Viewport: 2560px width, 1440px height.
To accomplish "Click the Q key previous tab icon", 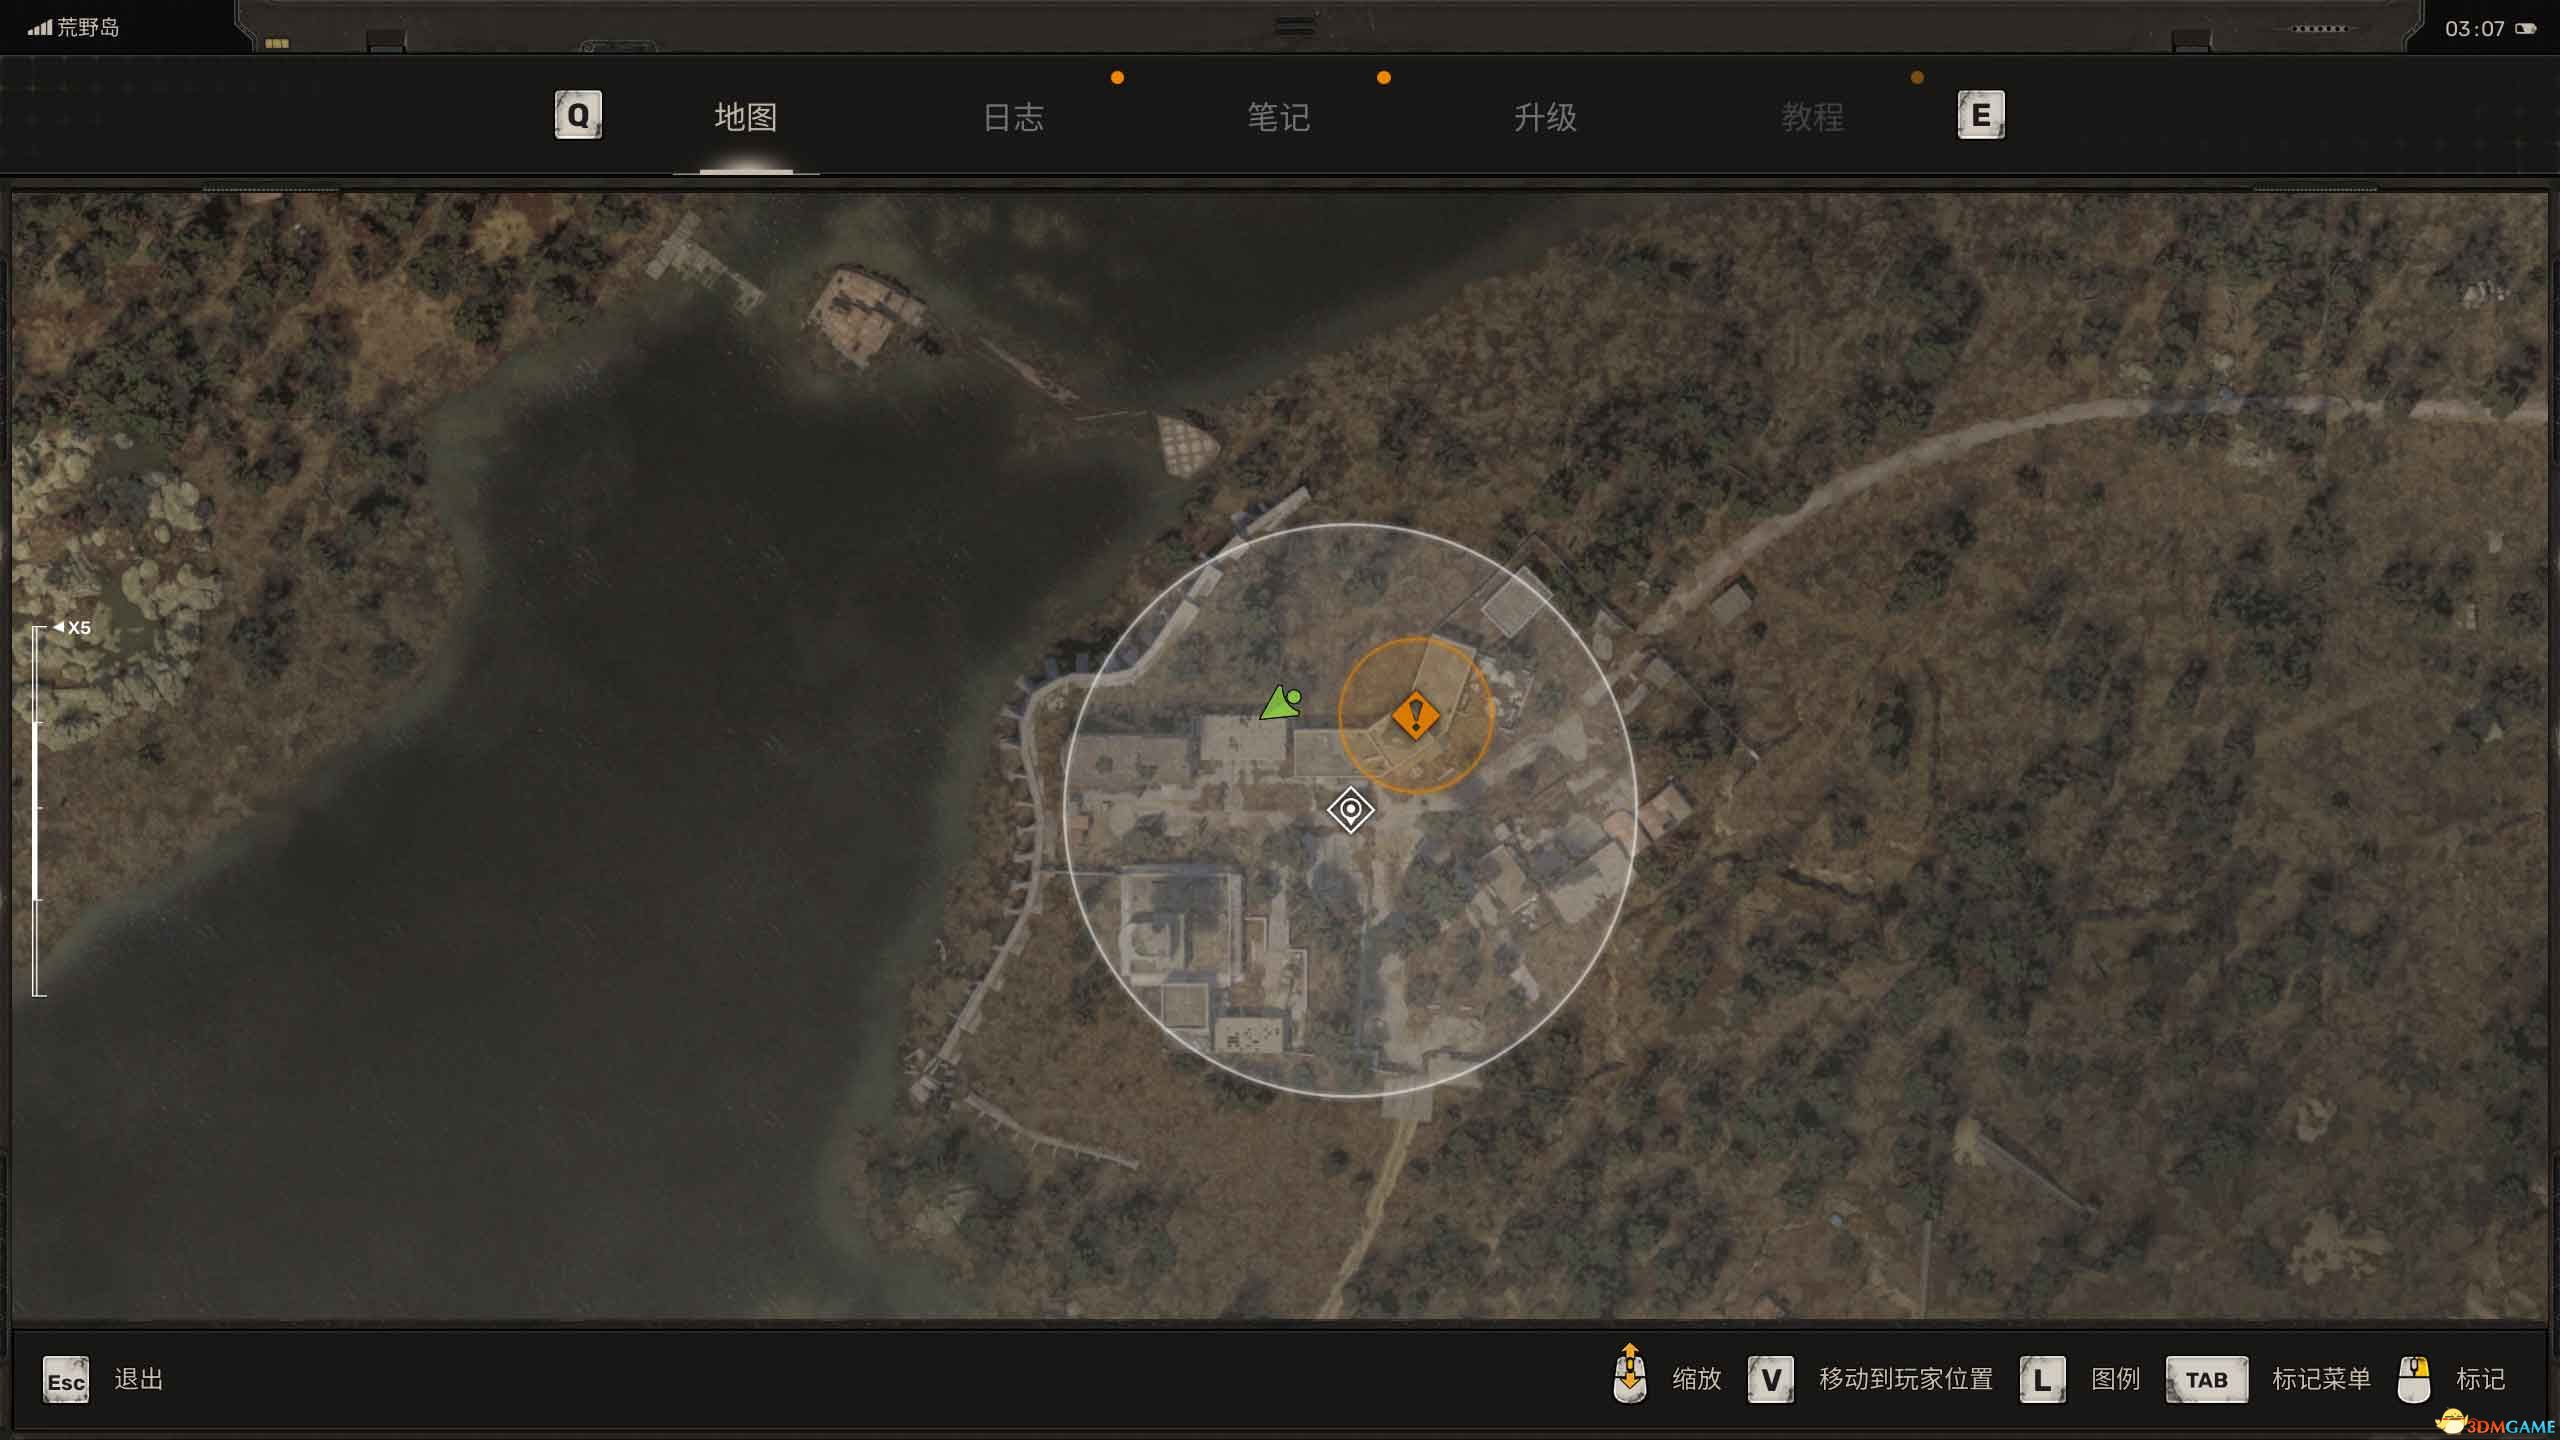I will click(x=578, y=115).
